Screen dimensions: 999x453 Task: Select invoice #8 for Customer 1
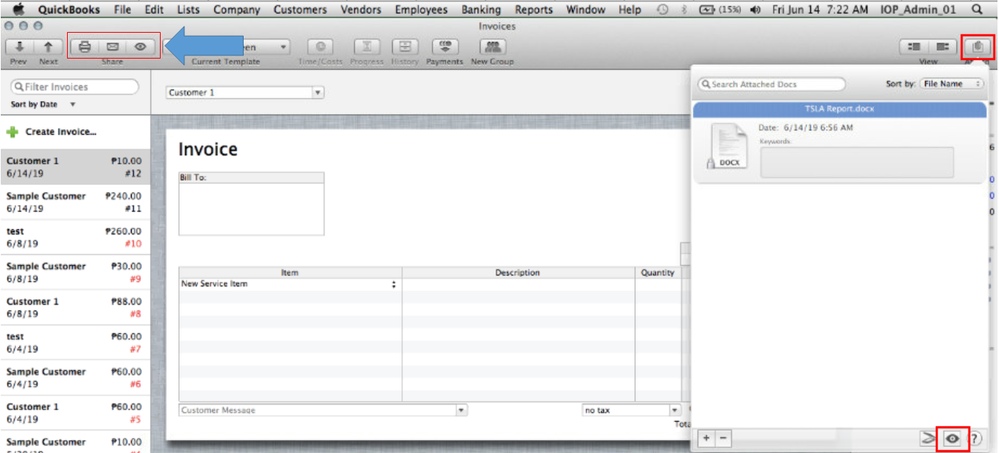75,308
